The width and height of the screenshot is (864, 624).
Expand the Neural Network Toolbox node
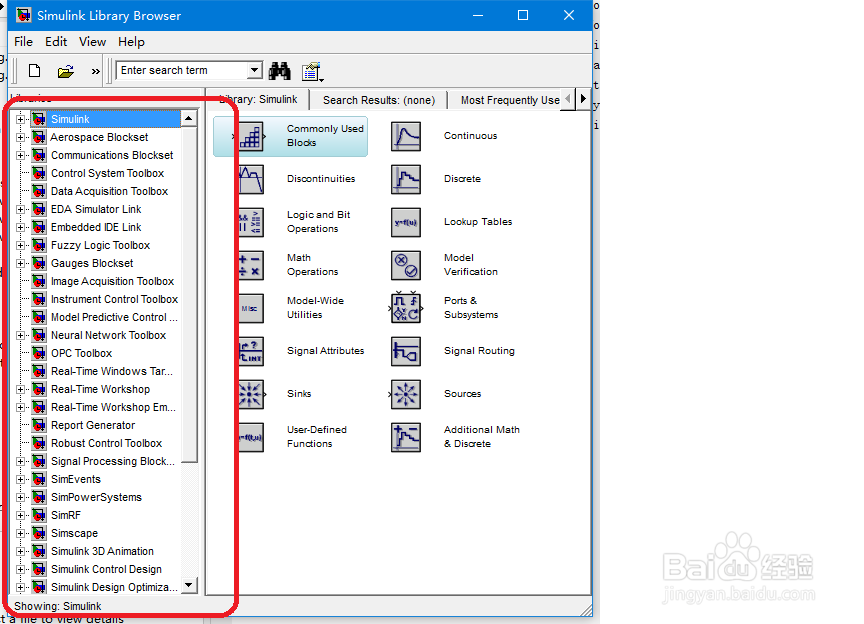[20, 335]
